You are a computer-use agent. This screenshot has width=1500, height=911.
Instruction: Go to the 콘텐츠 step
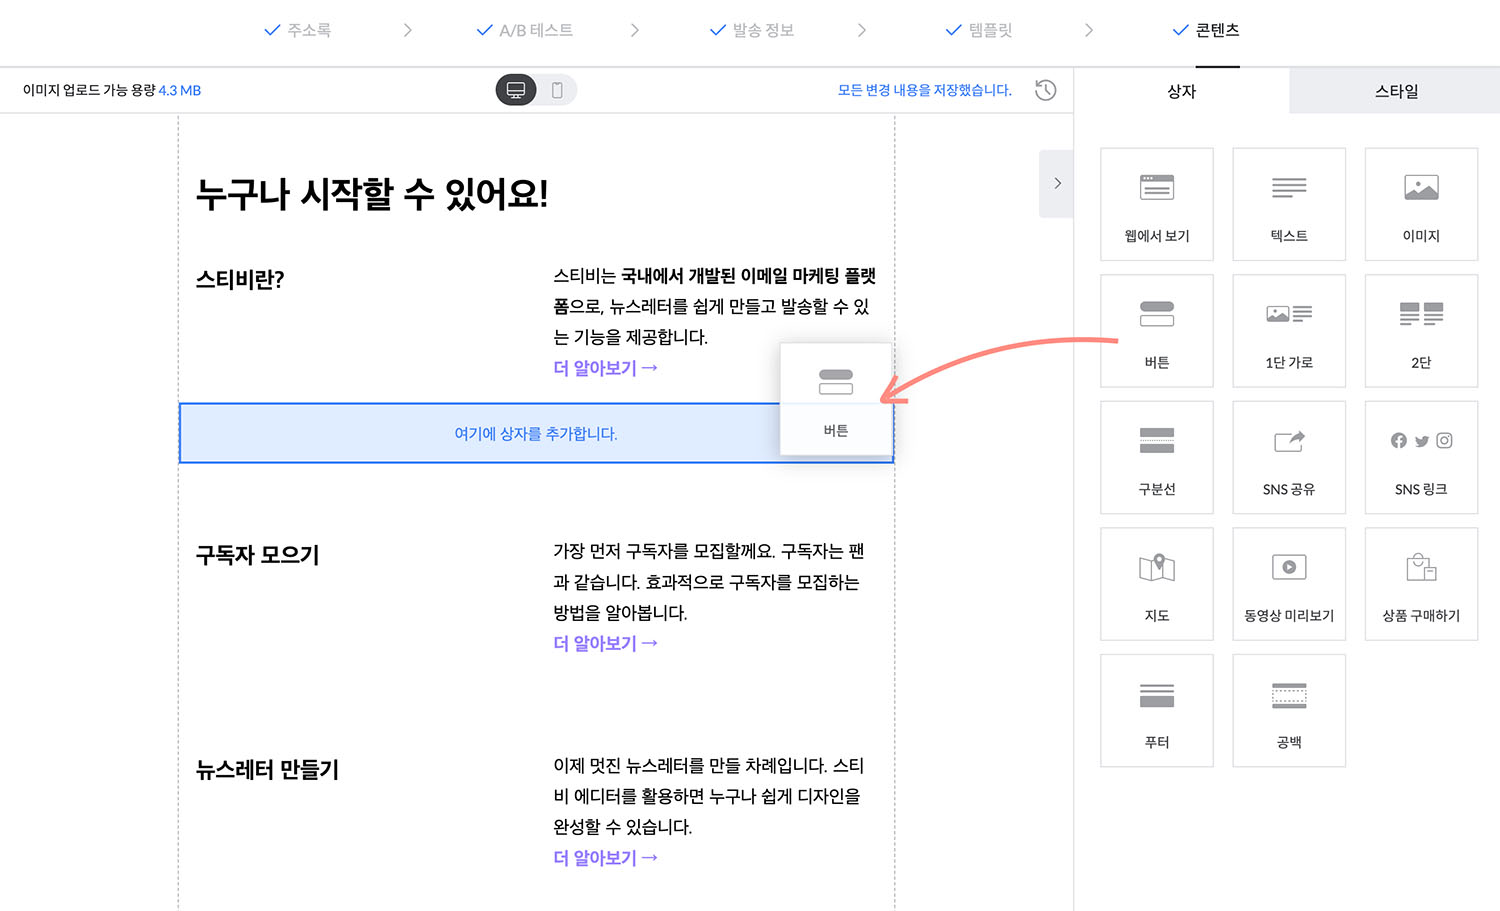(x=1206, y=30)
